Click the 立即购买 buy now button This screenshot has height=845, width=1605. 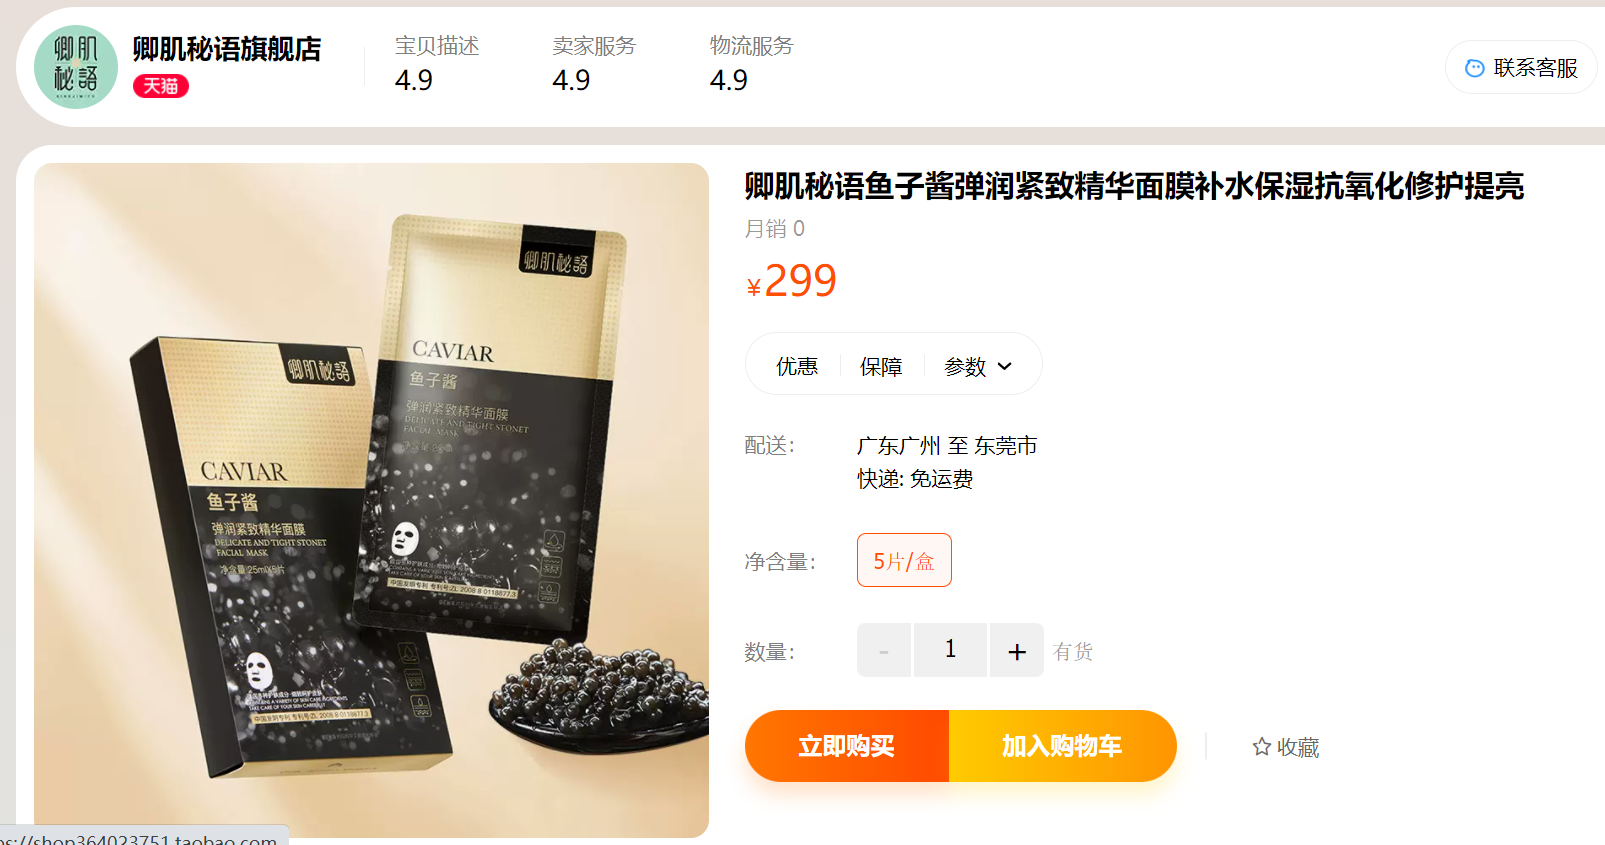coord(847,746)
